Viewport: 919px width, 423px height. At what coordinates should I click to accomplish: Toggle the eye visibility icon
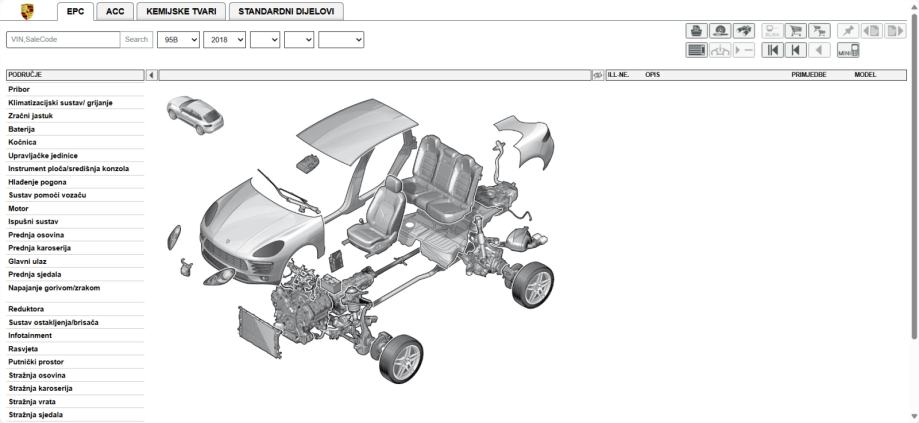[598, 75]
